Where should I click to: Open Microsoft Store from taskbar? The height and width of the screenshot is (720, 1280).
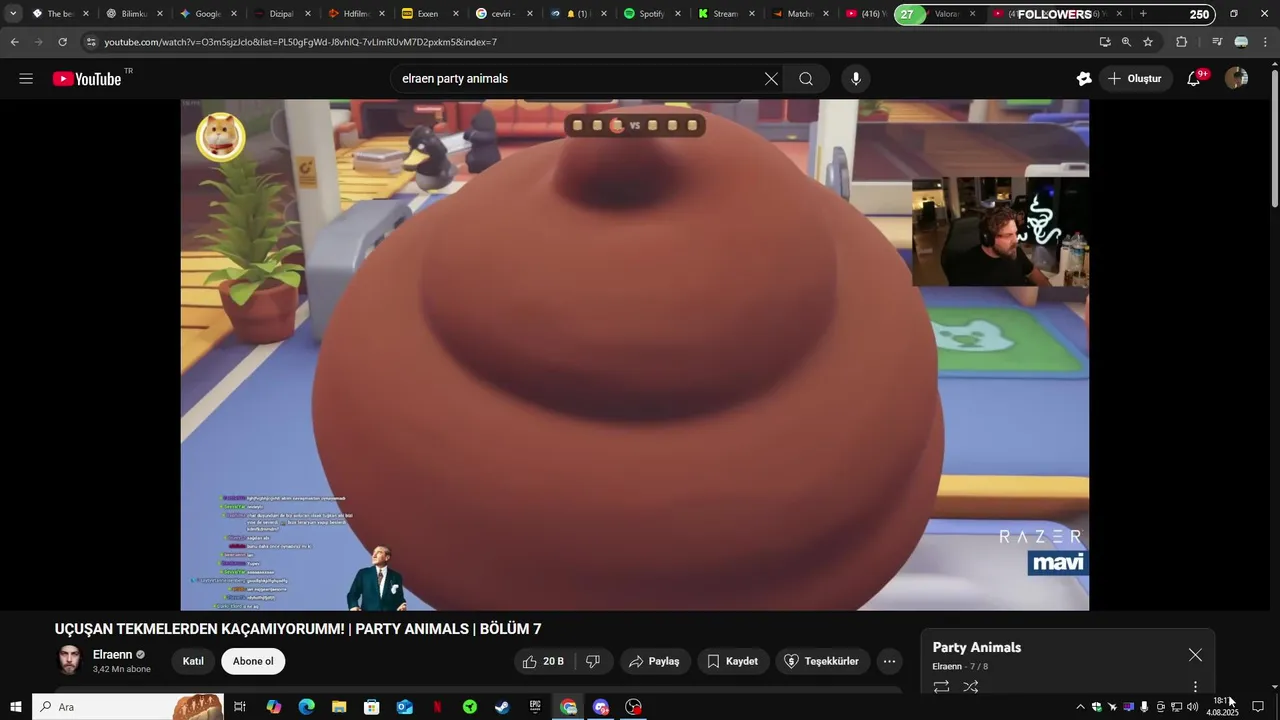[372, 707]
